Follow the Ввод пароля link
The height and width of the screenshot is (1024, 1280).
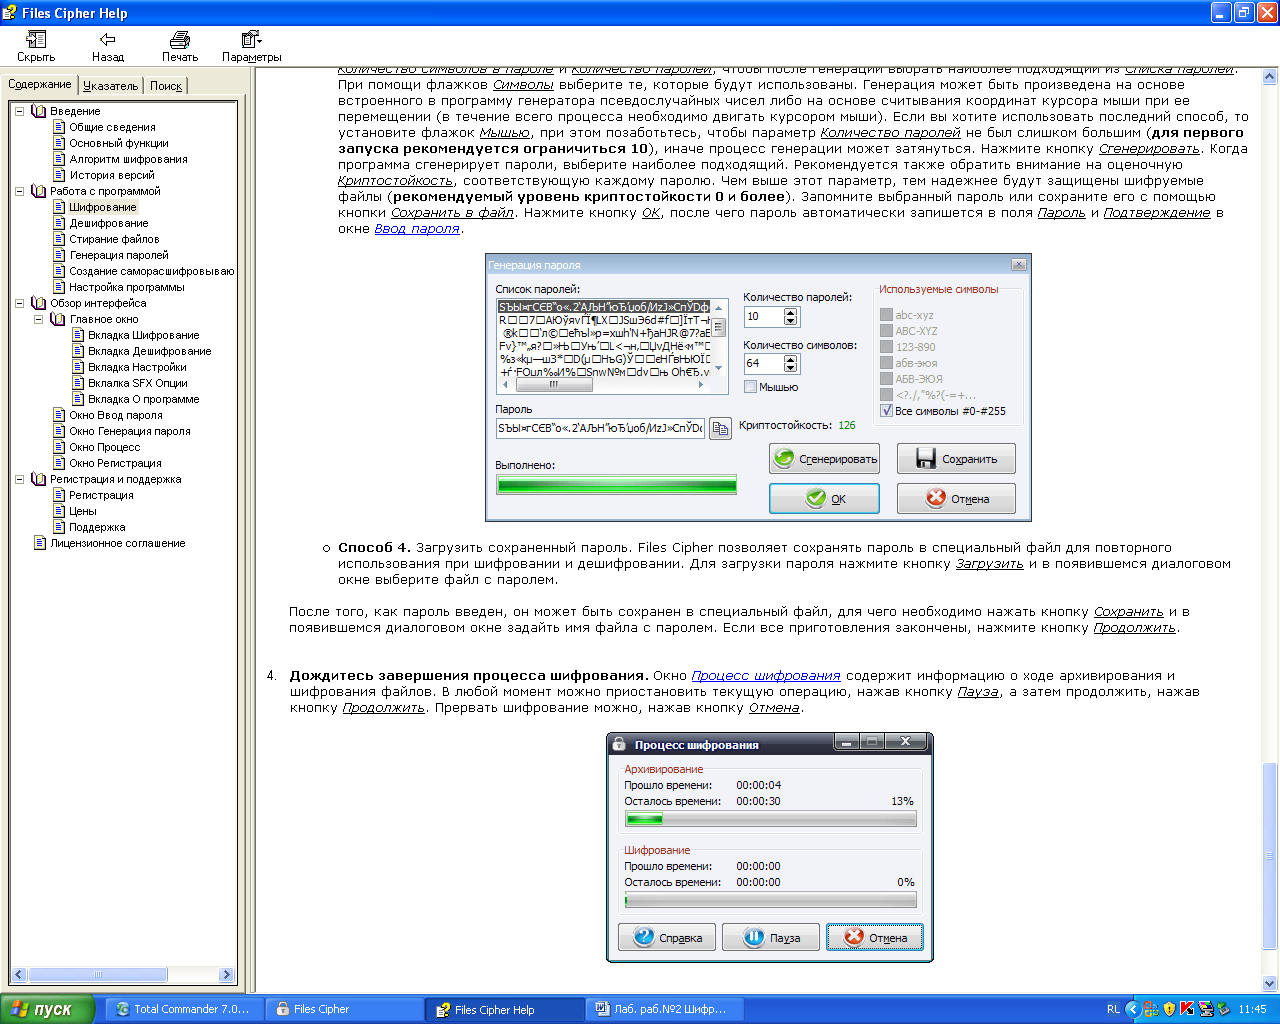pos(417,229)
